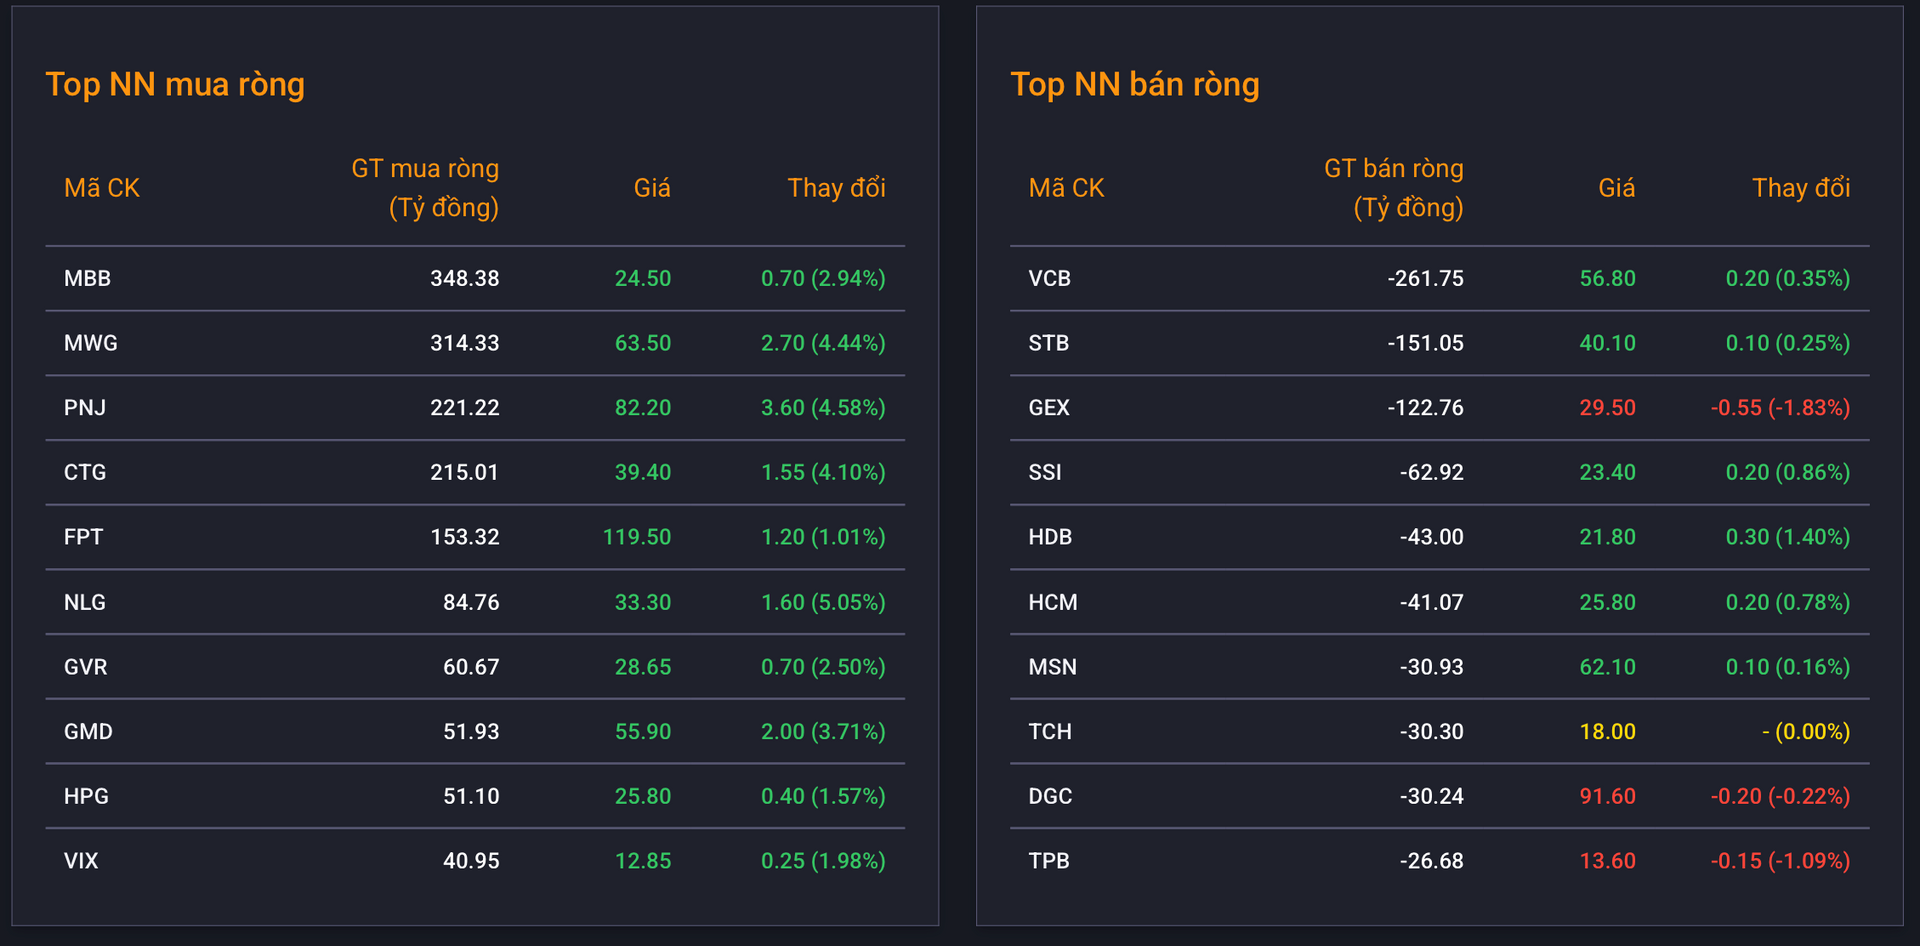Viewport: 1920px width, 946px height.
Task: Select the HCM stock code
Action: coord(1053,602)
